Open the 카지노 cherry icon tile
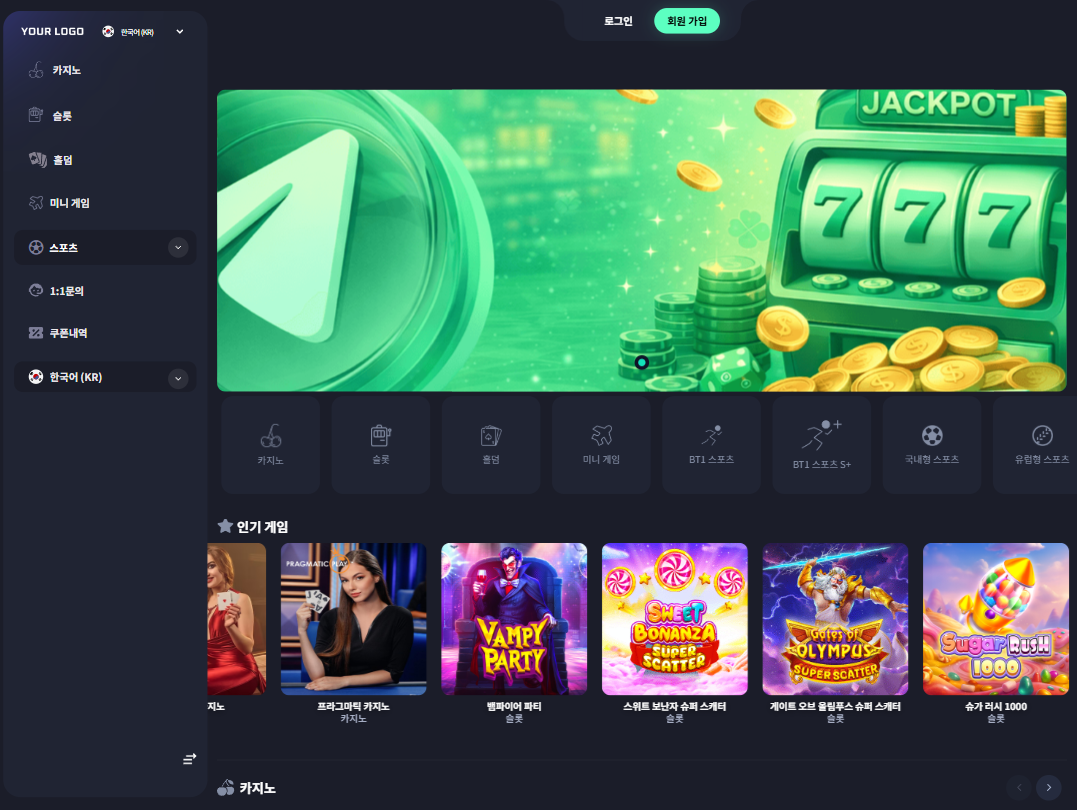1077x810 pixels. (271, 445)
